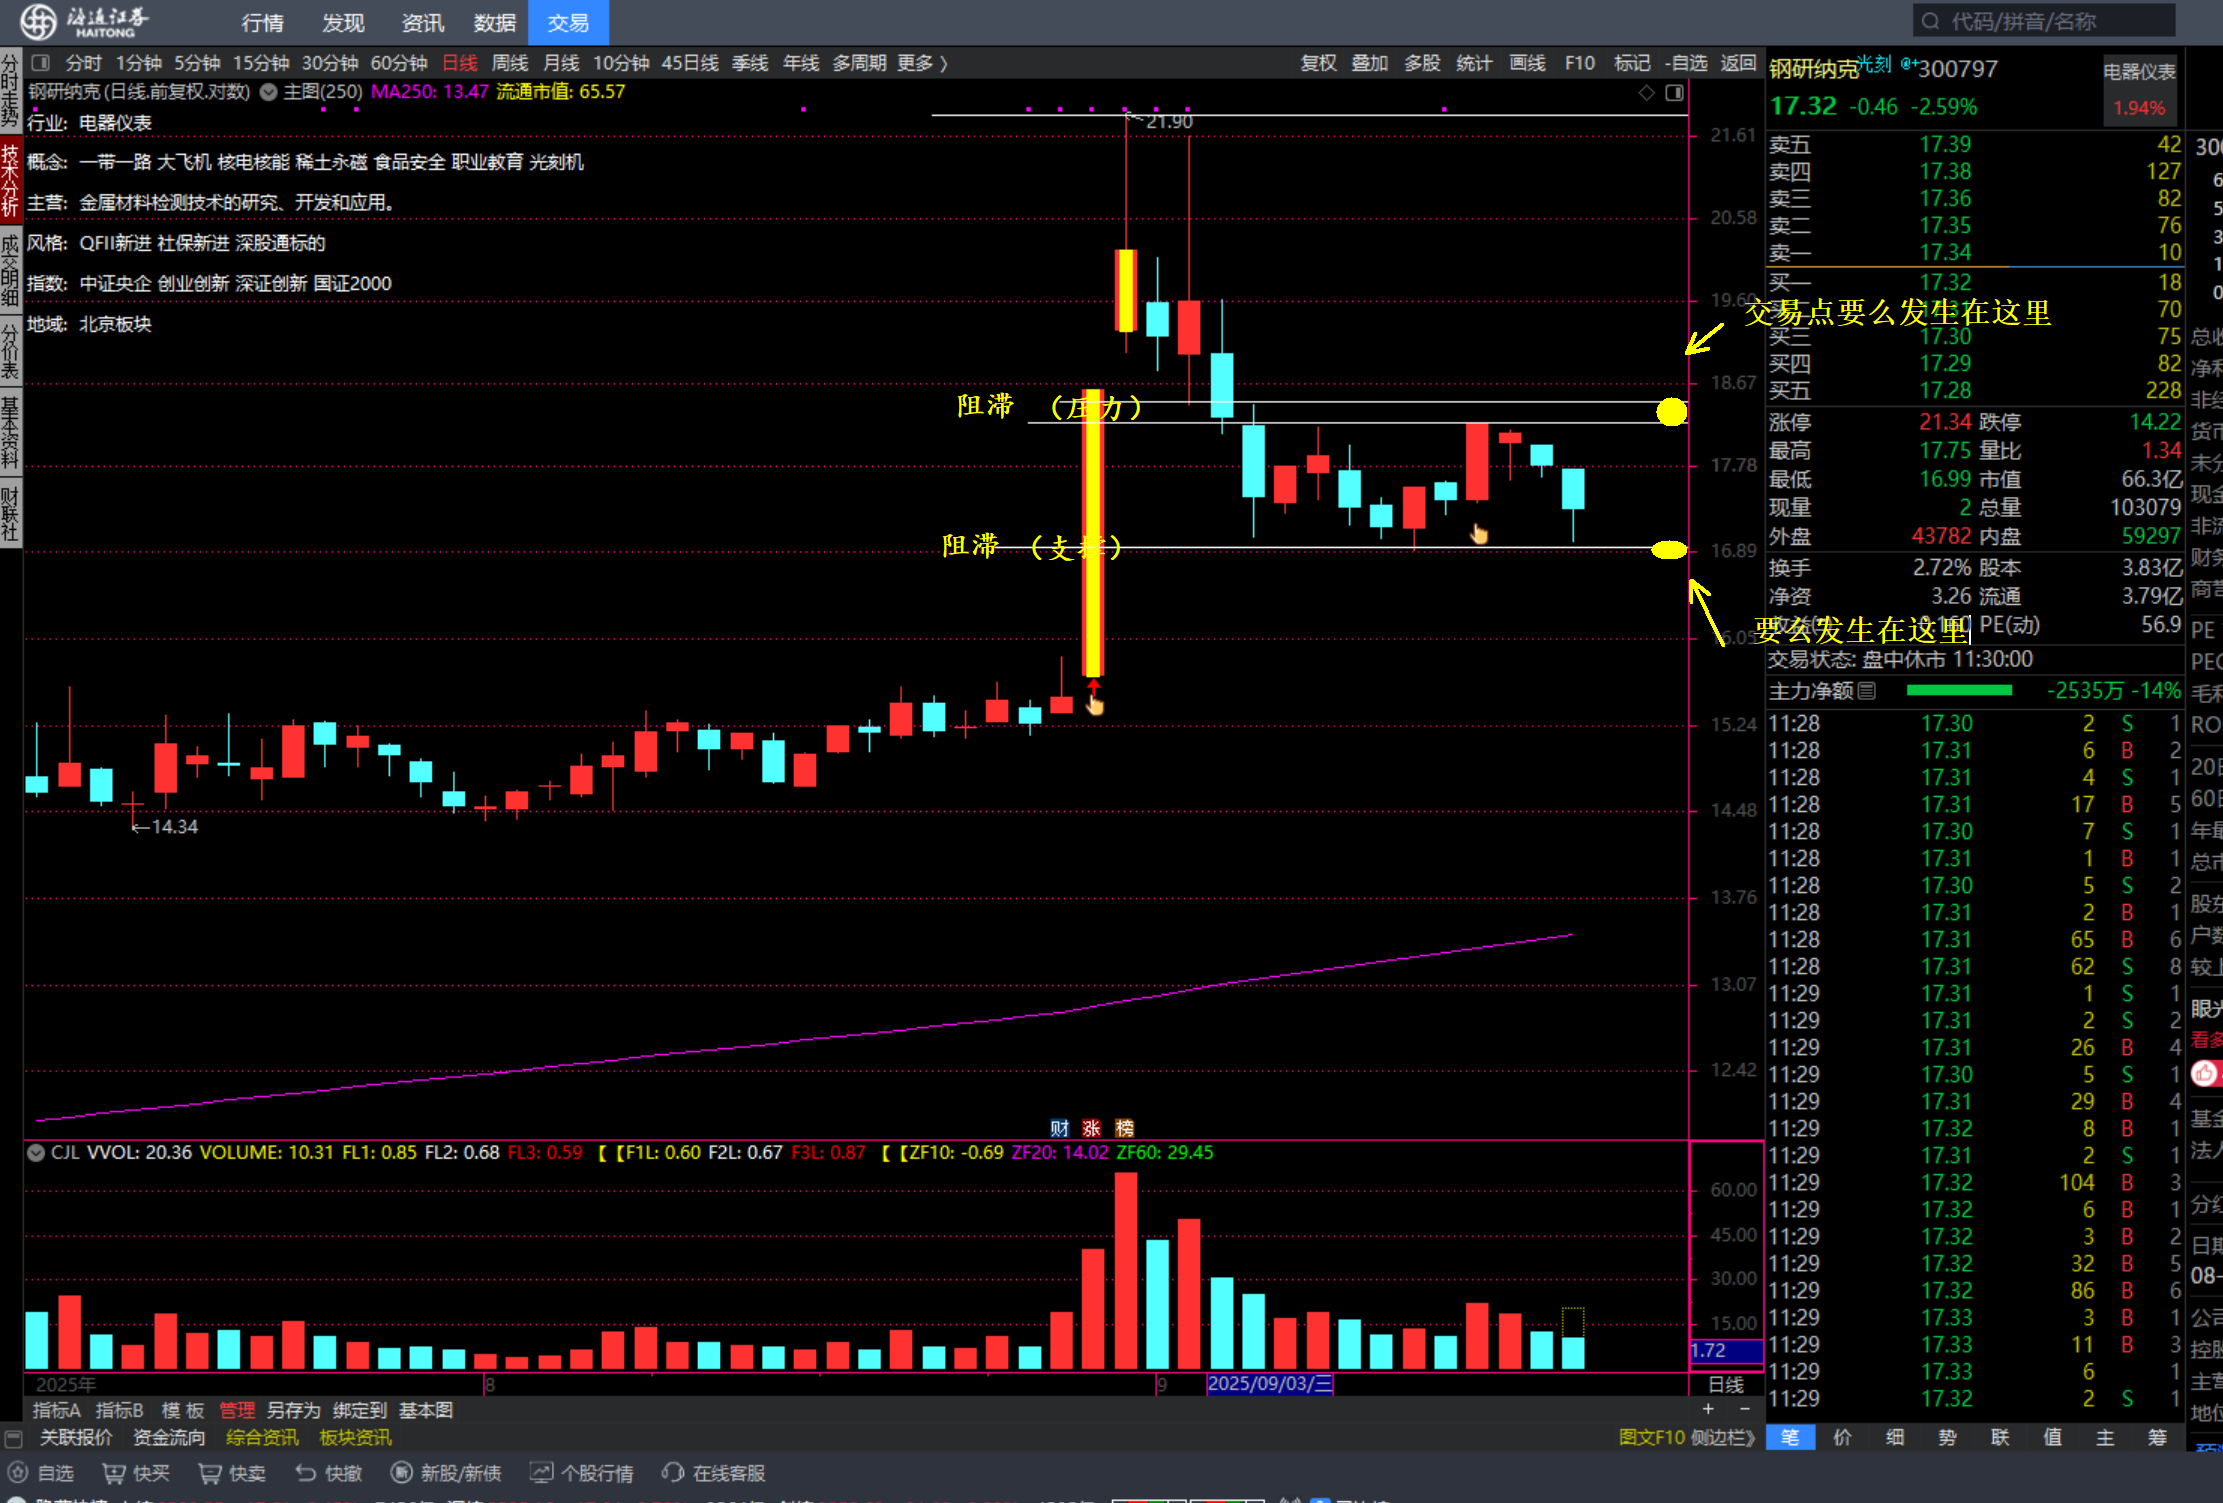Screen dimensions: 2223x1503
Task: Toggle the panel layout icon before 分时
Action: [41, 63]
